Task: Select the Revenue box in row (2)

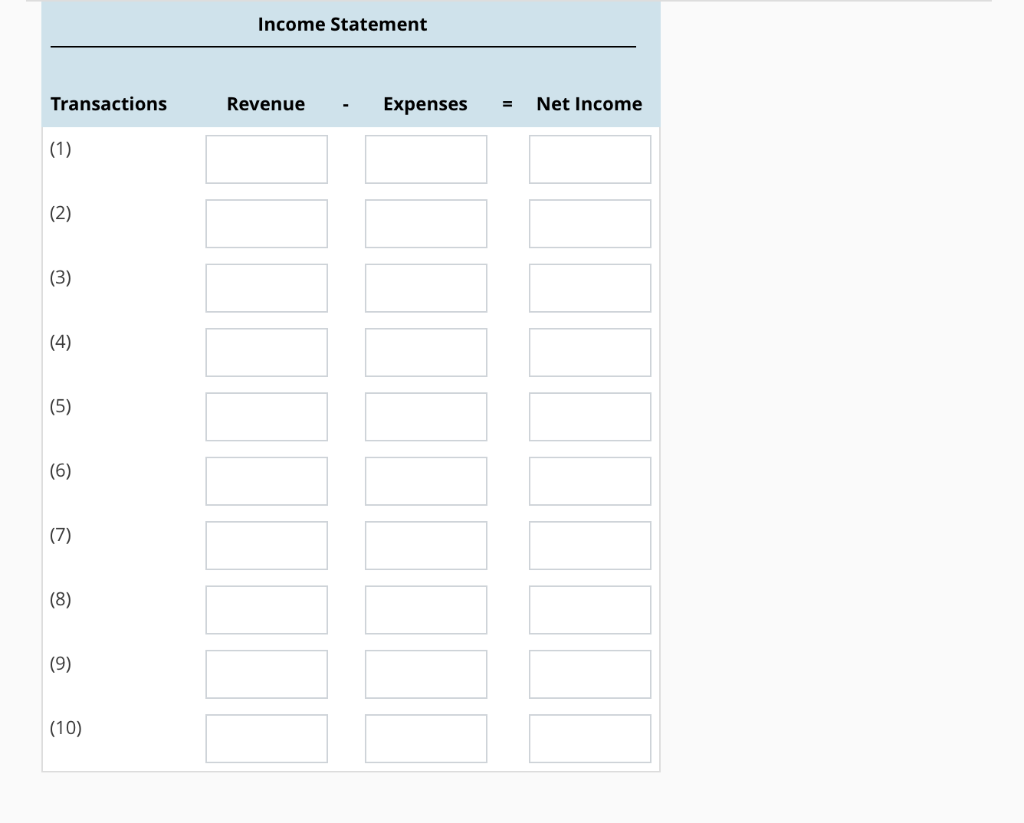Action: [266, 224]
